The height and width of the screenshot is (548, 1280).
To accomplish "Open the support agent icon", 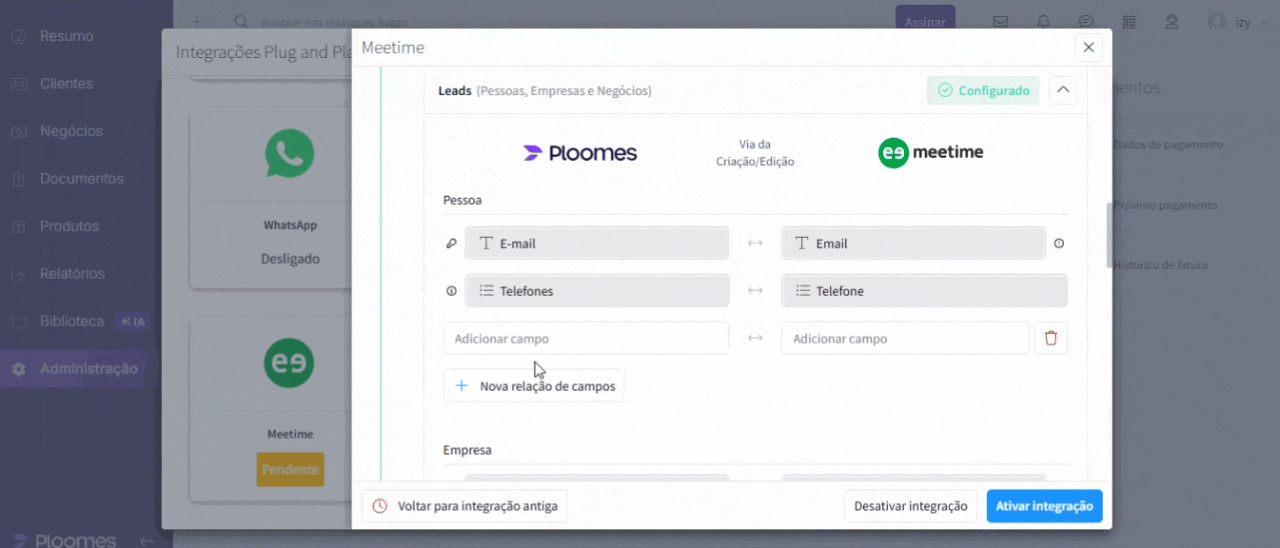I will (x=1172, y=21).
